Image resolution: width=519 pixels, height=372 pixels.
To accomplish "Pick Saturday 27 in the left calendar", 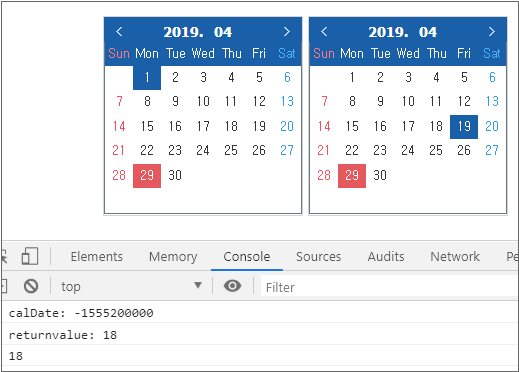I will click(287, 150).
